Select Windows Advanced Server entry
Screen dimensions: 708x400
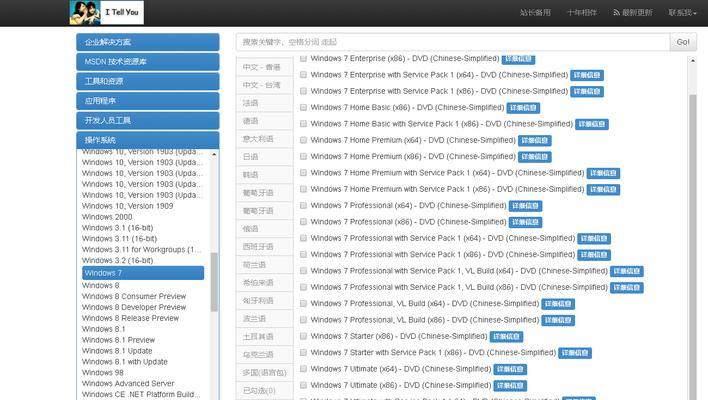pyautogui.click(x=128, y=383)
